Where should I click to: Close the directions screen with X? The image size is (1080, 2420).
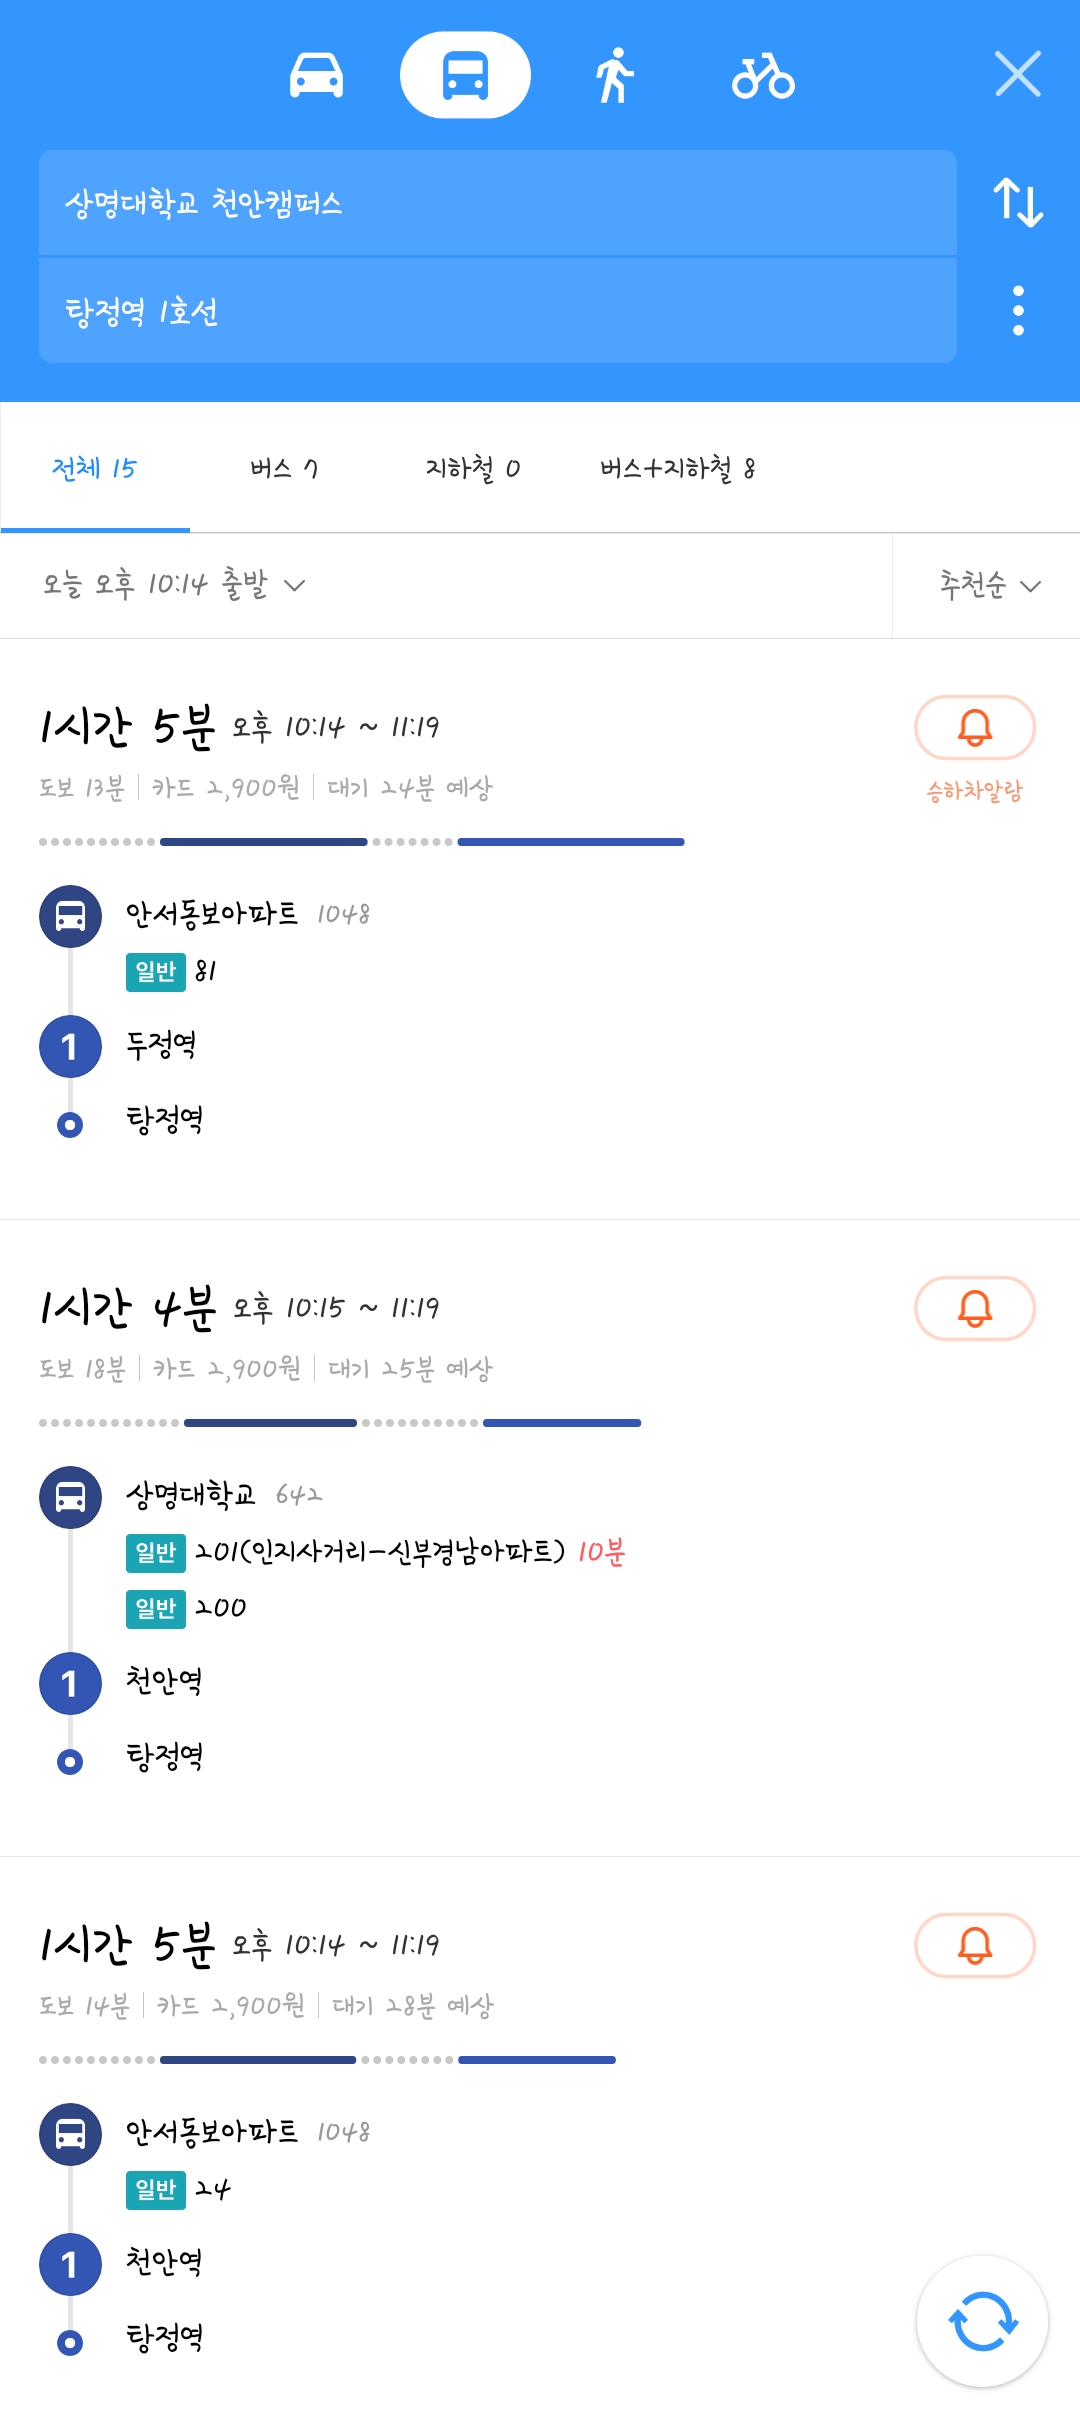pyautogui.click(x=1018, y=74)
